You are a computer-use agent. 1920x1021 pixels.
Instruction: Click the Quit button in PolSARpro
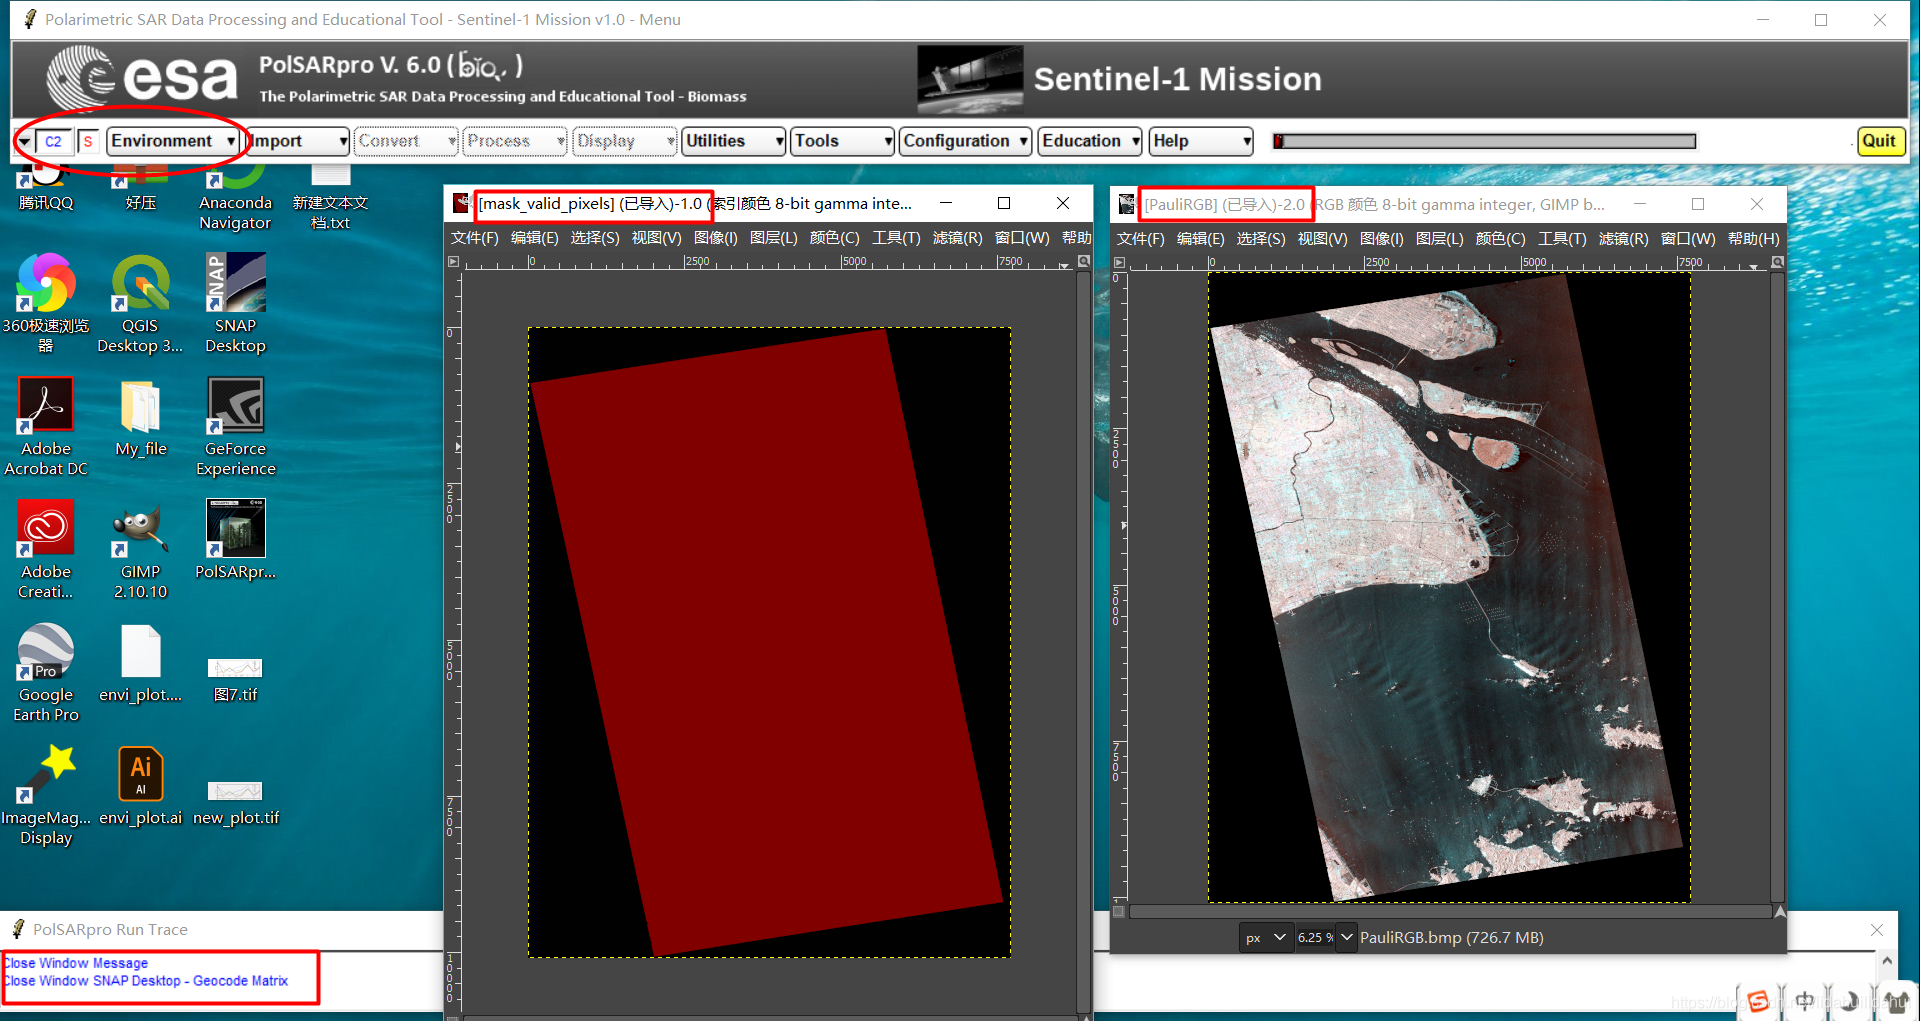click(x=1879, y=141)
